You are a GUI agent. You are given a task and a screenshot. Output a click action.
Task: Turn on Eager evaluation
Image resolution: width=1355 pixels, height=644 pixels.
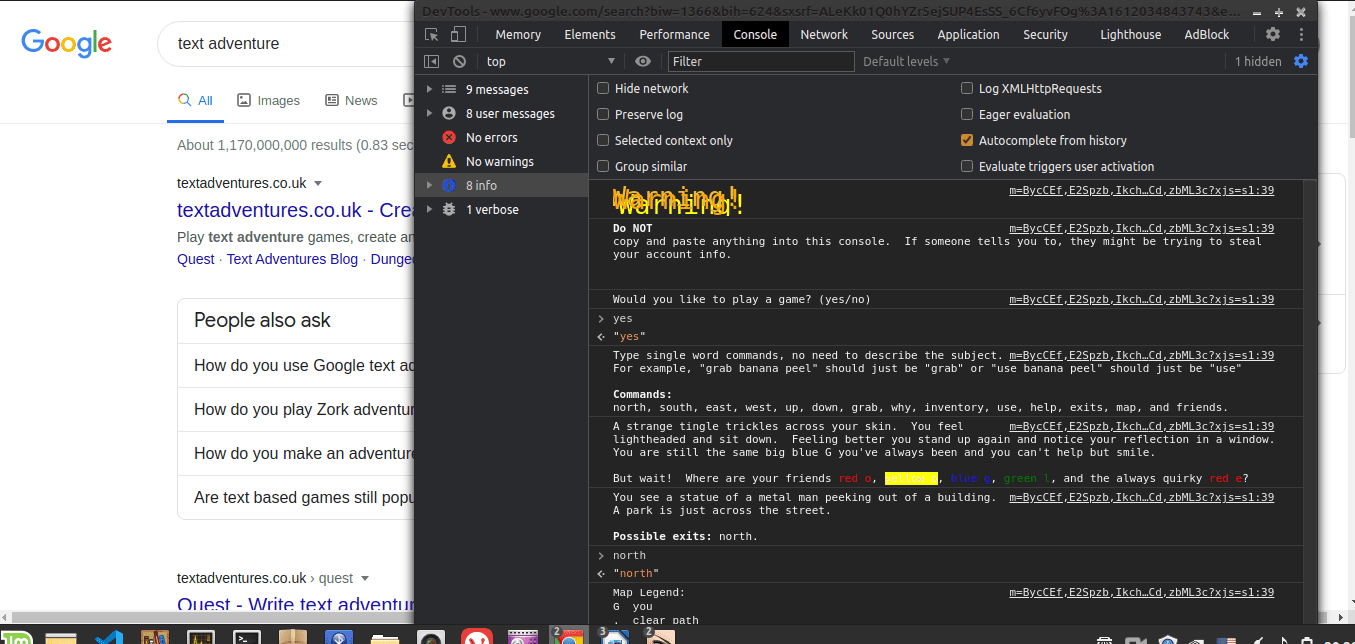[x=967, y=114]
